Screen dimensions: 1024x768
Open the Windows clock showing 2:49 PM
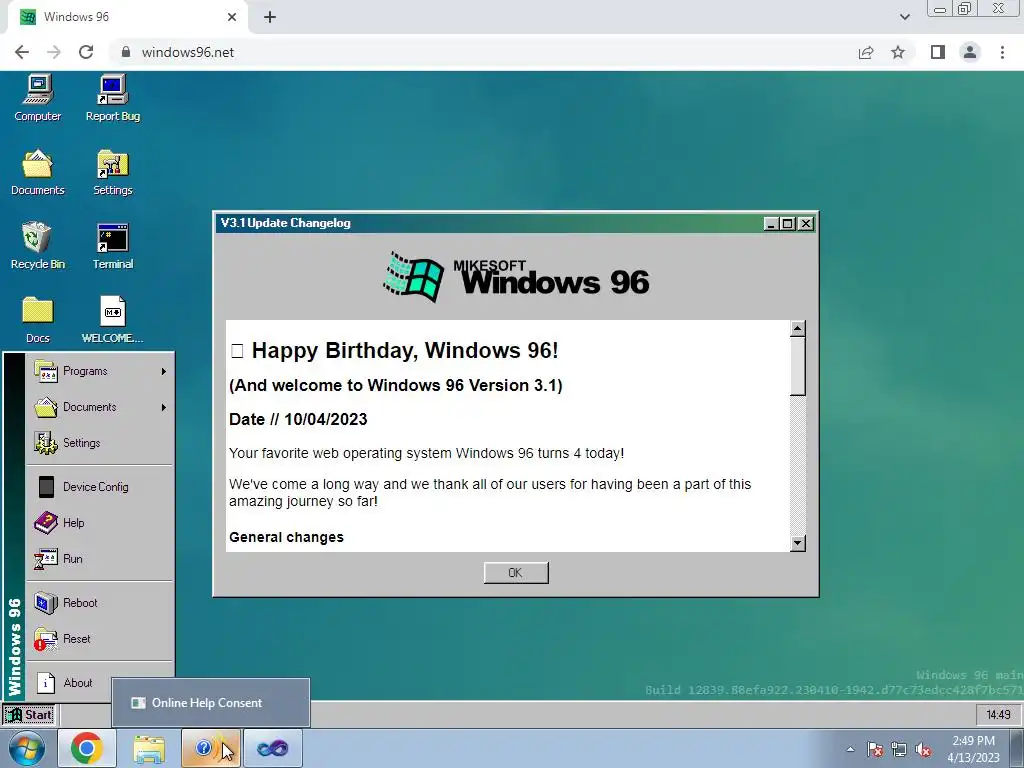coord(973,749)
